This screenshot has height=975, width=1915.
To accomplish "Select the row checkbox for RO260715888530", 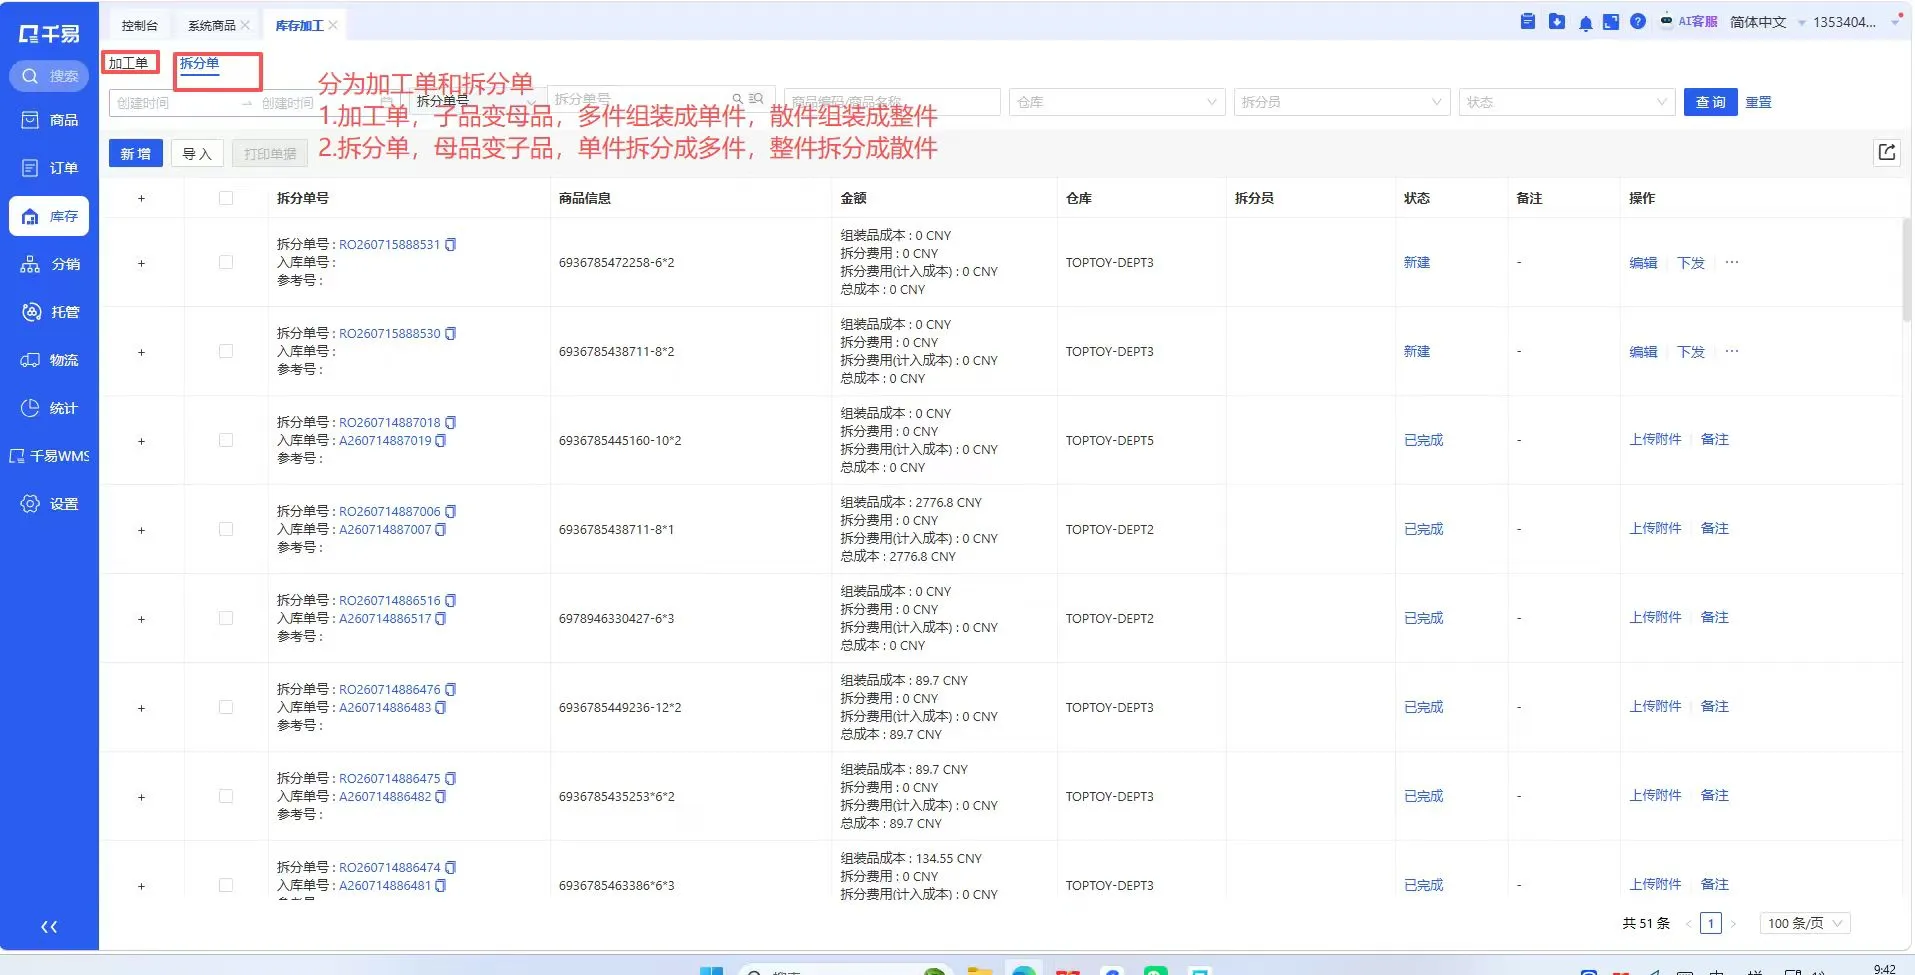I will click(226, 351).
